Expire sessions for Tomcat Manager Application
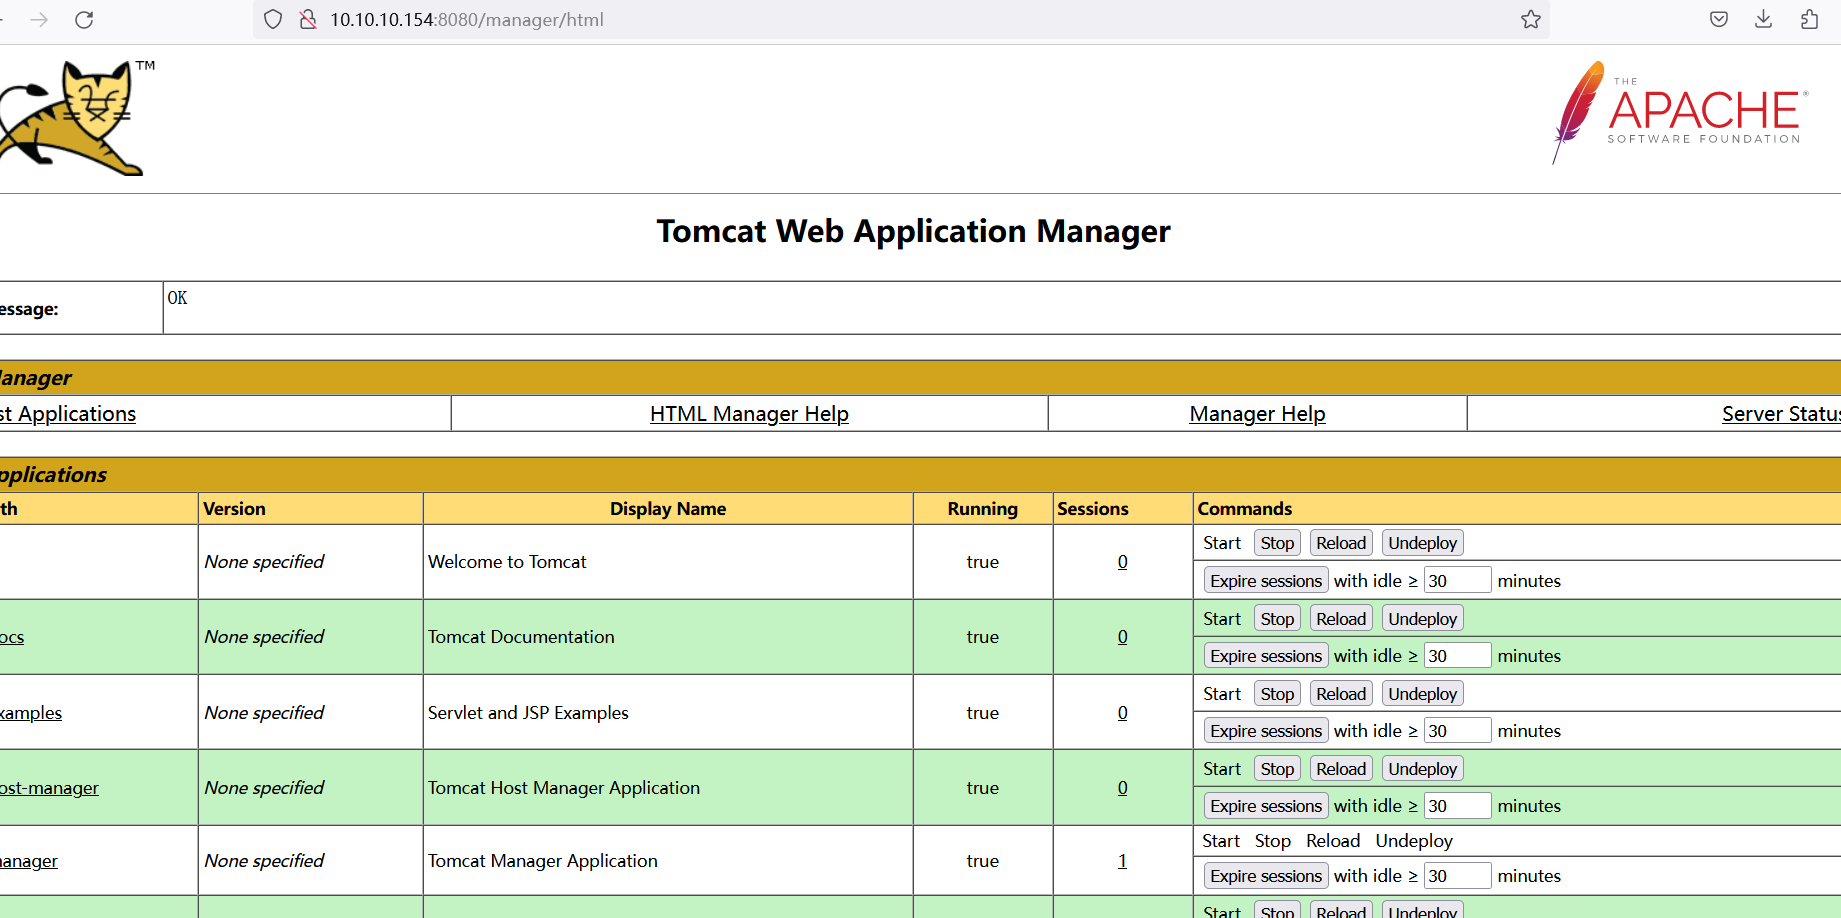1841x918 pixels. (1266, 876)
